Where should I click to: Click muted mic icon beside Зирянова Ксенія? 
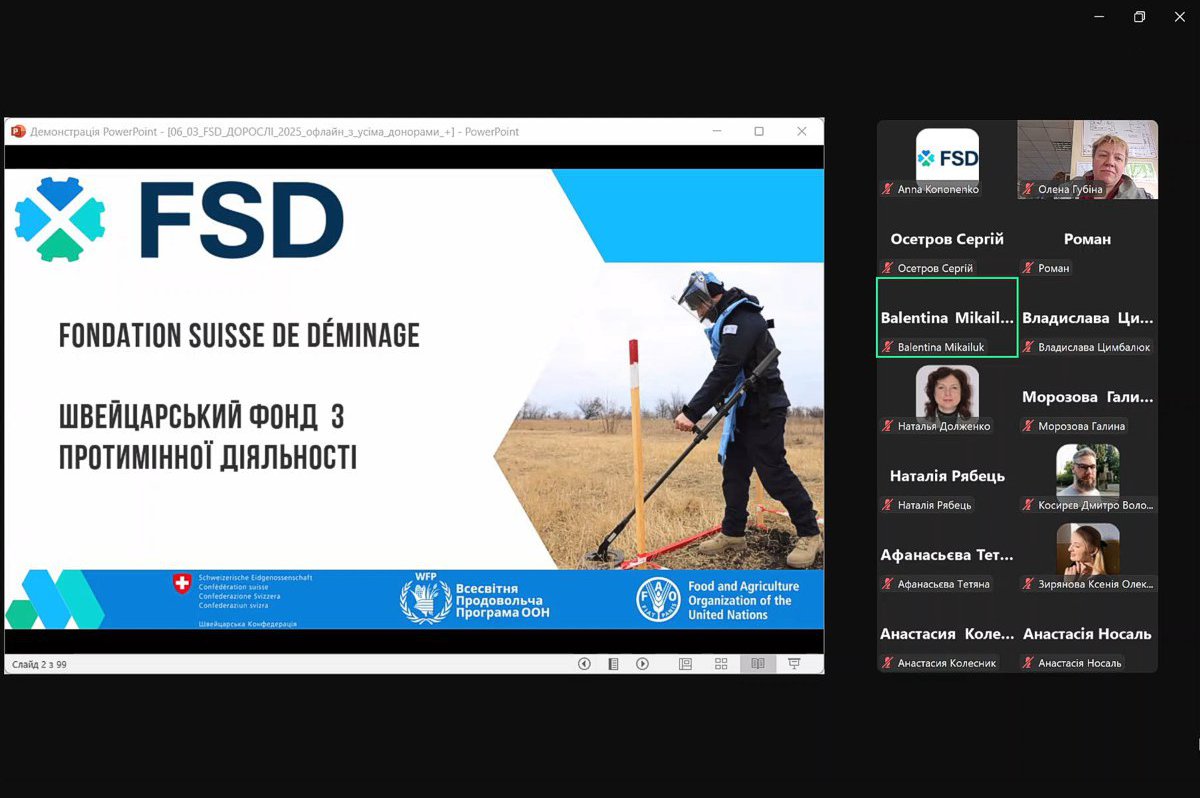click(1028, 584)
